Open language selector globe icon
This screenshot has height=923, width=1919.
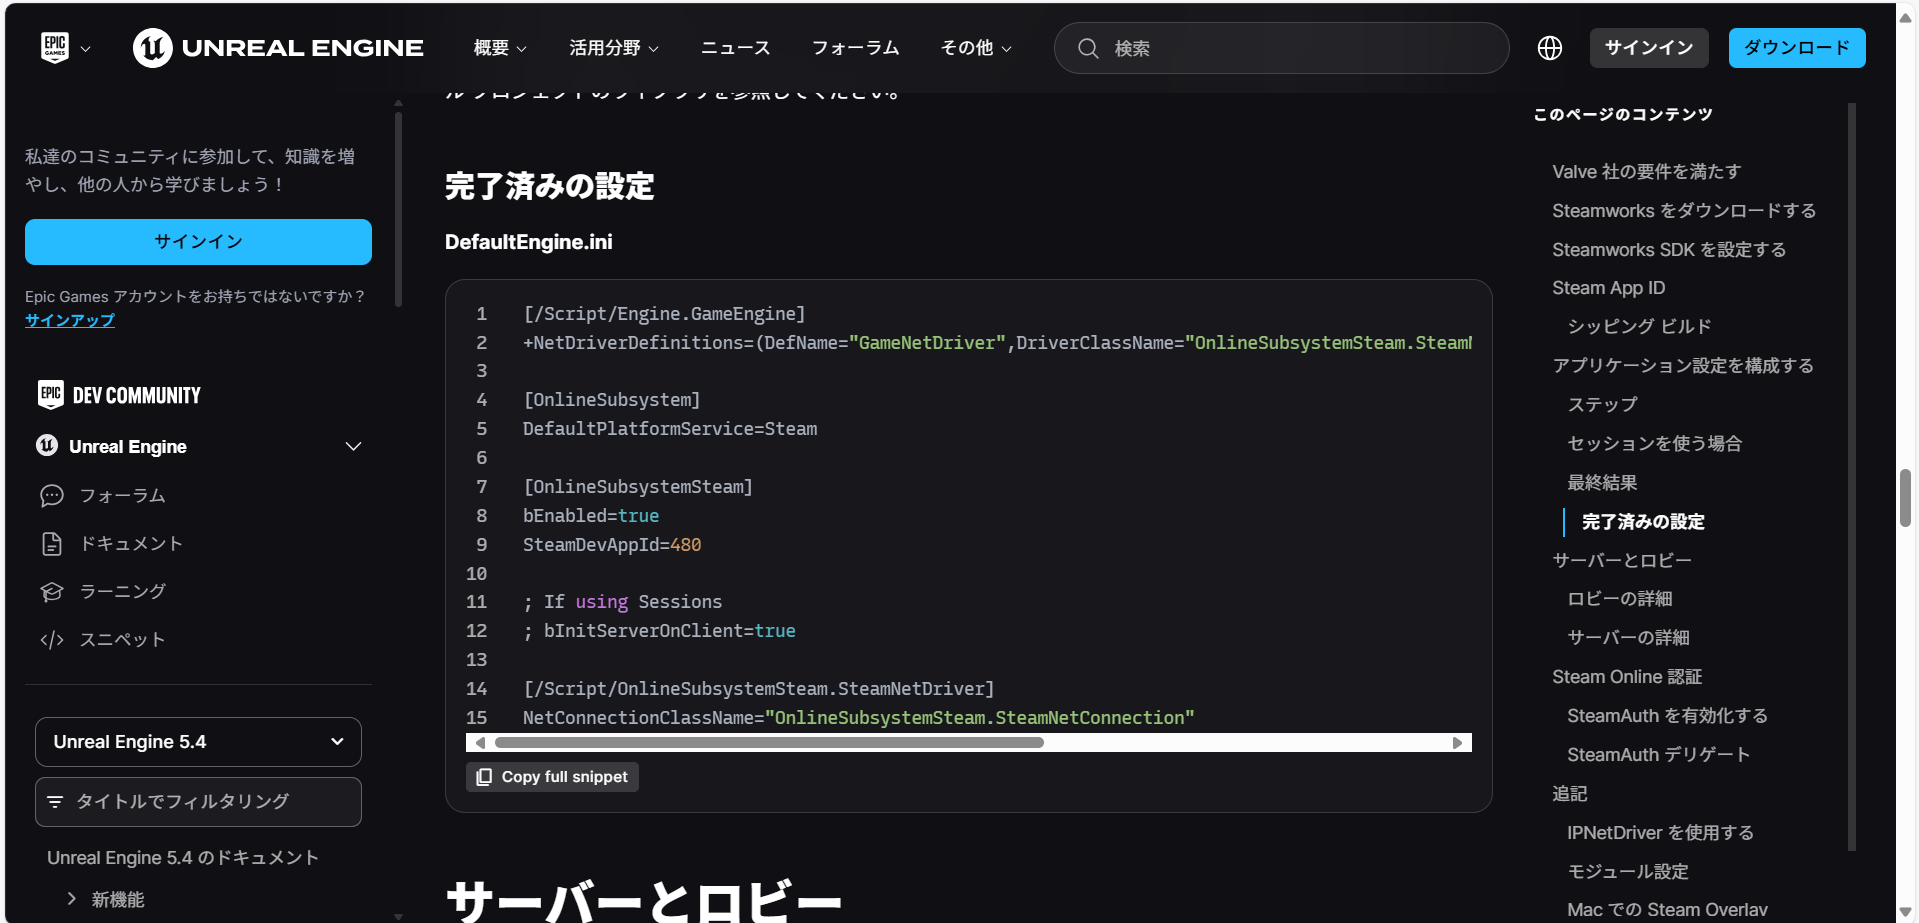click(x=1550, y=48)
